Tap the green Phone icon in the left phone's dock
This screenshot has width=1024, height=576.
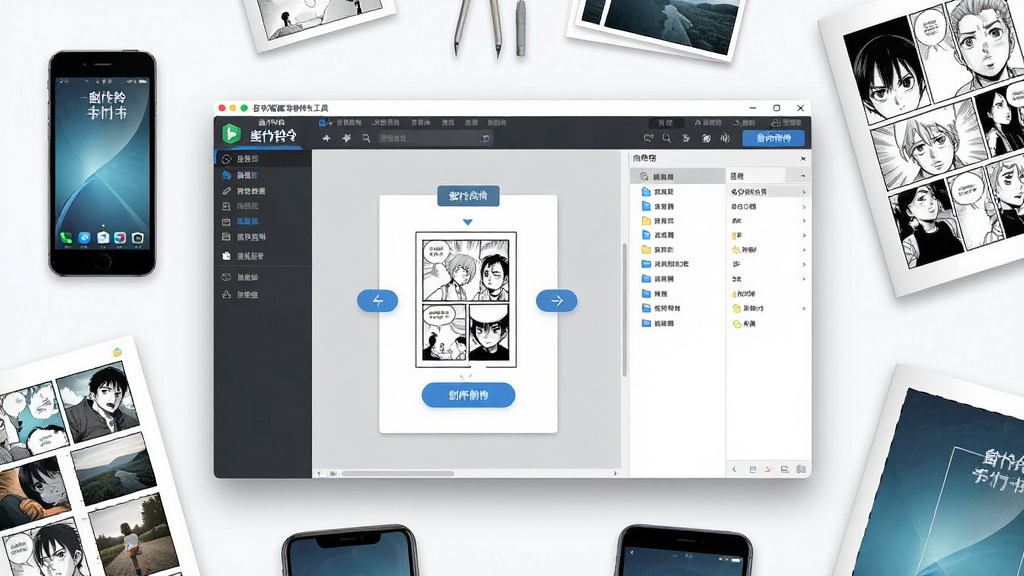pyautogui.click(x=67, y=238)
